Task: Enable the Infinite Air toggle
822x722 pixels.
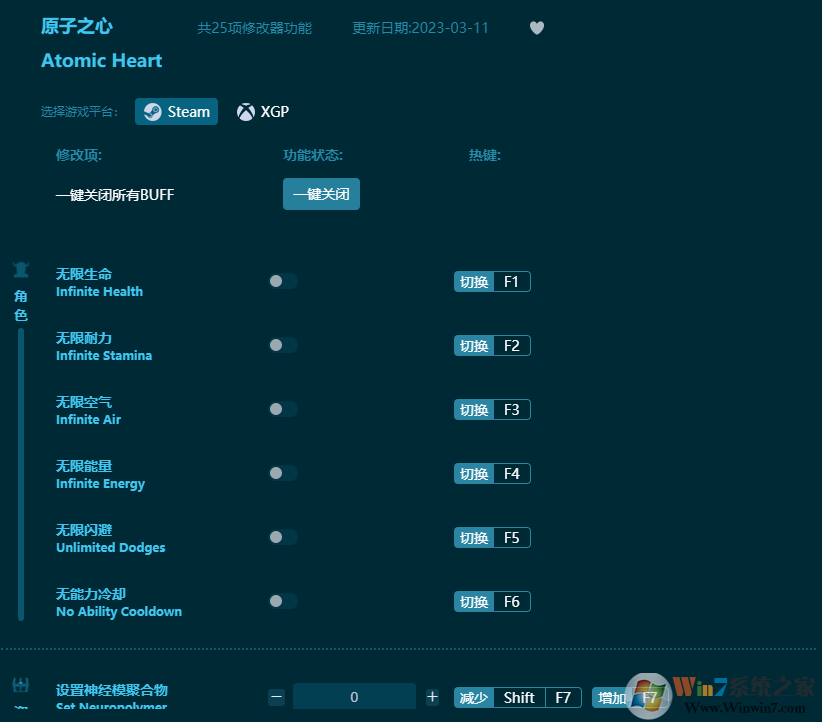Action: click(283, 409)
